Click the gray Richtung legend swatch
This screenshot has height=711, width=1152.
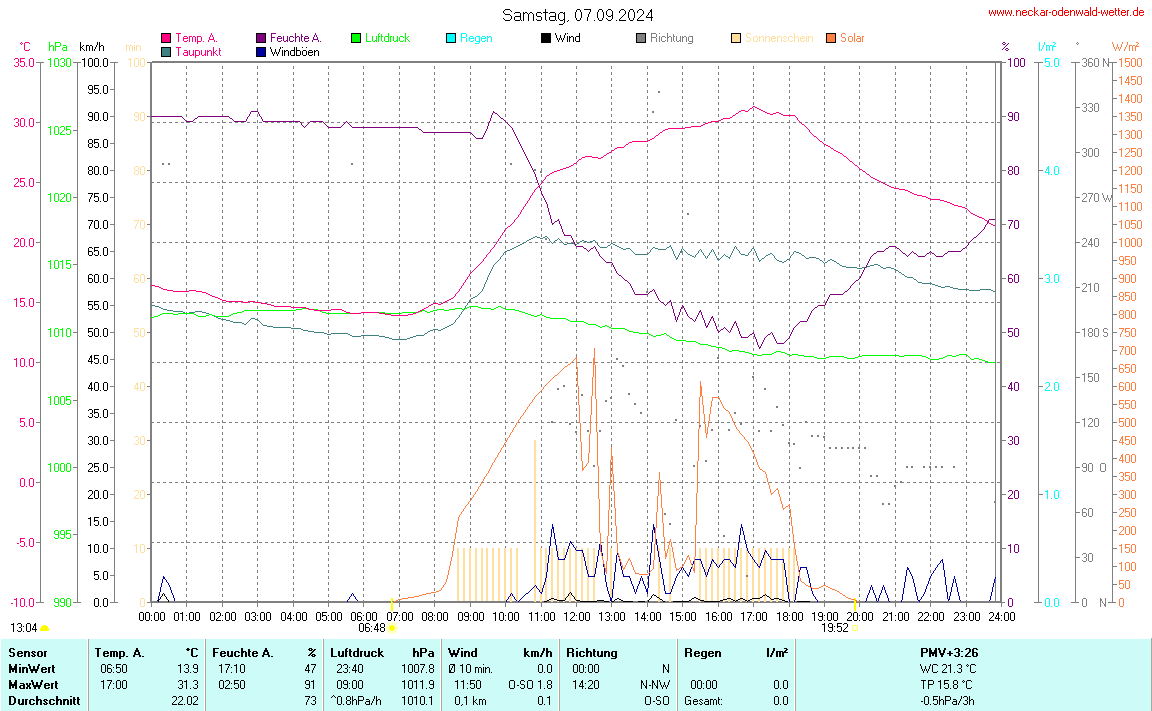point(641,38)
